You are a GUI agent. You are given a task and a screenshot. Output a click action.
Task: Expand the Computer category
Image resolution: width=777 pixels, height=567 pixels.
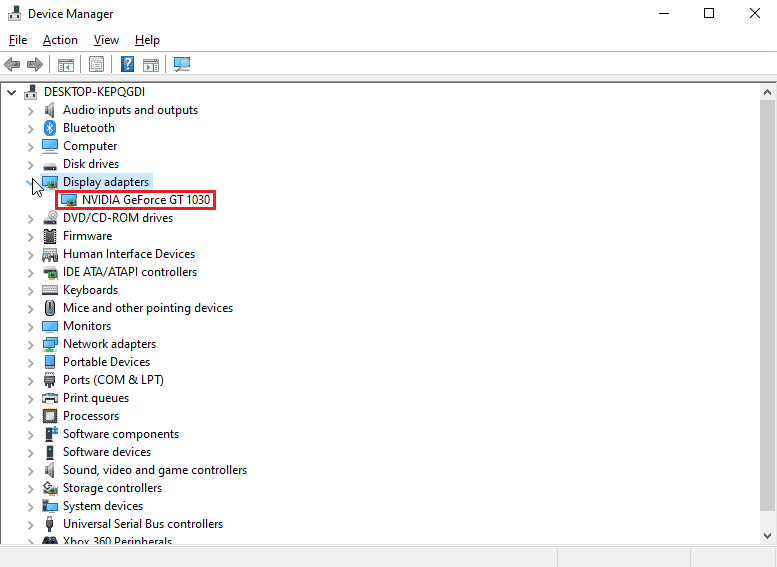click(30, 147)
